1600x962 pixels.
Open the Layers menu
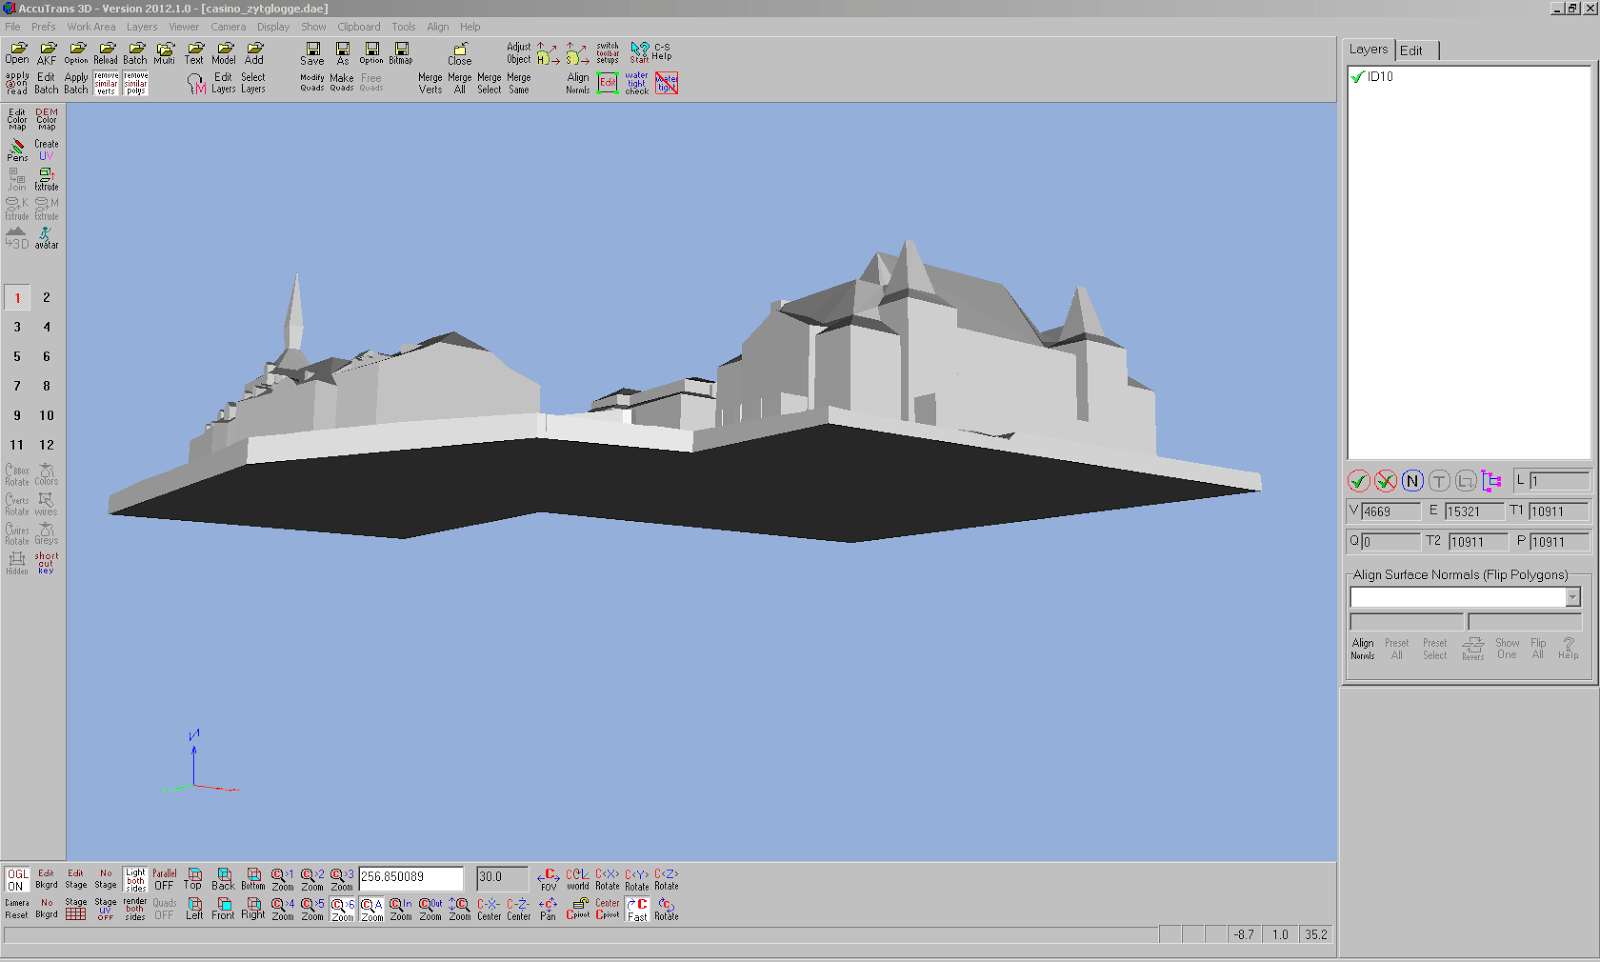141,27
